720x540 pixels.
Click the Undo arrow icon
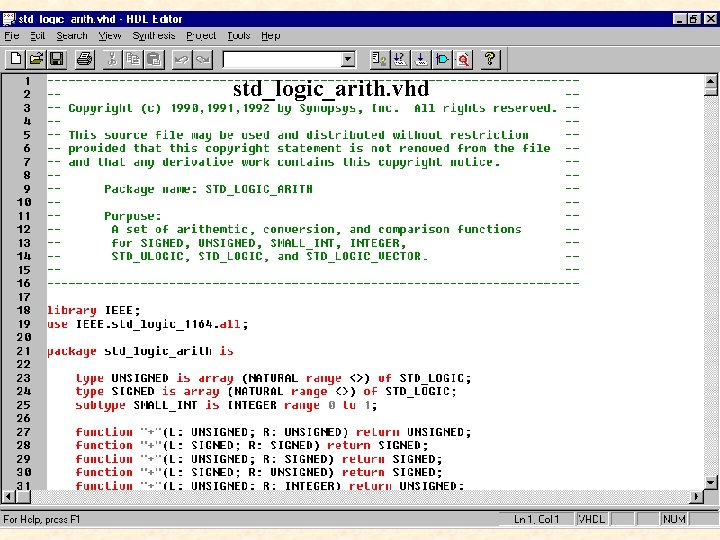pyautogui.click(x=182, y=59)
